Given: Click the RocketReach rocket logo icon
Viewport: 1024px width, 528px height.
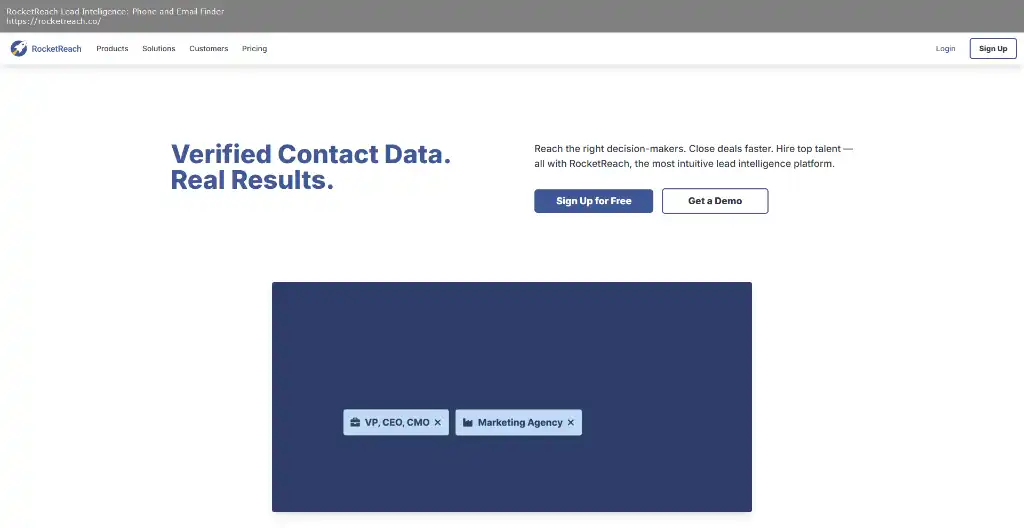Looking at the screenshot, I should coord(19,48).
